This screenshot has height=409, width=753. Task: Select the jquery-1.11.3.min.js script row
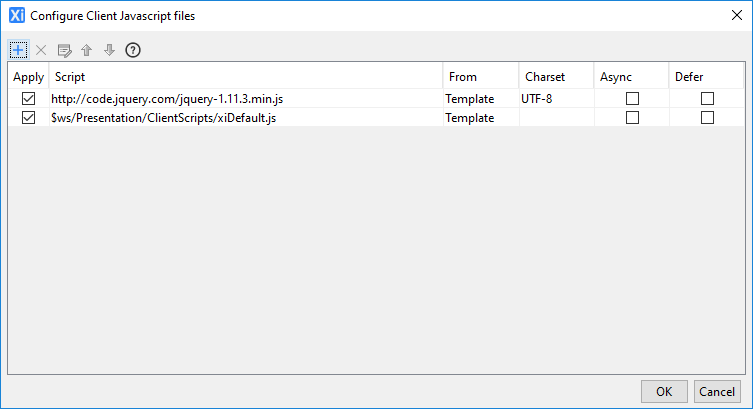pos(167,99)
